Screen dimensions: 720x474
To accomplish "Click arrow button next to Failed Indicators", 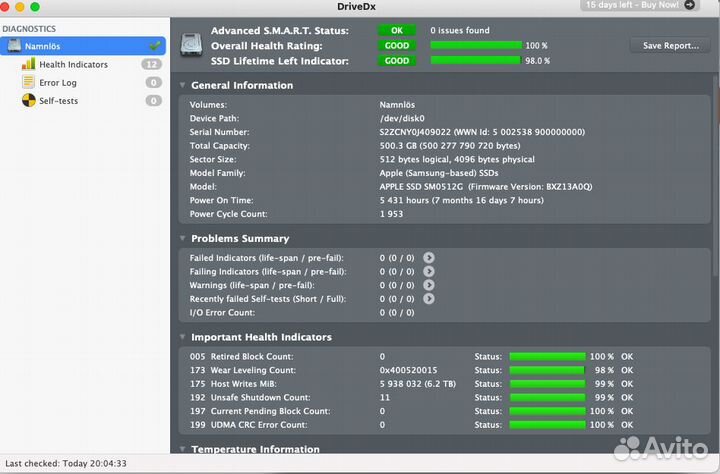I will coord(428,258).
